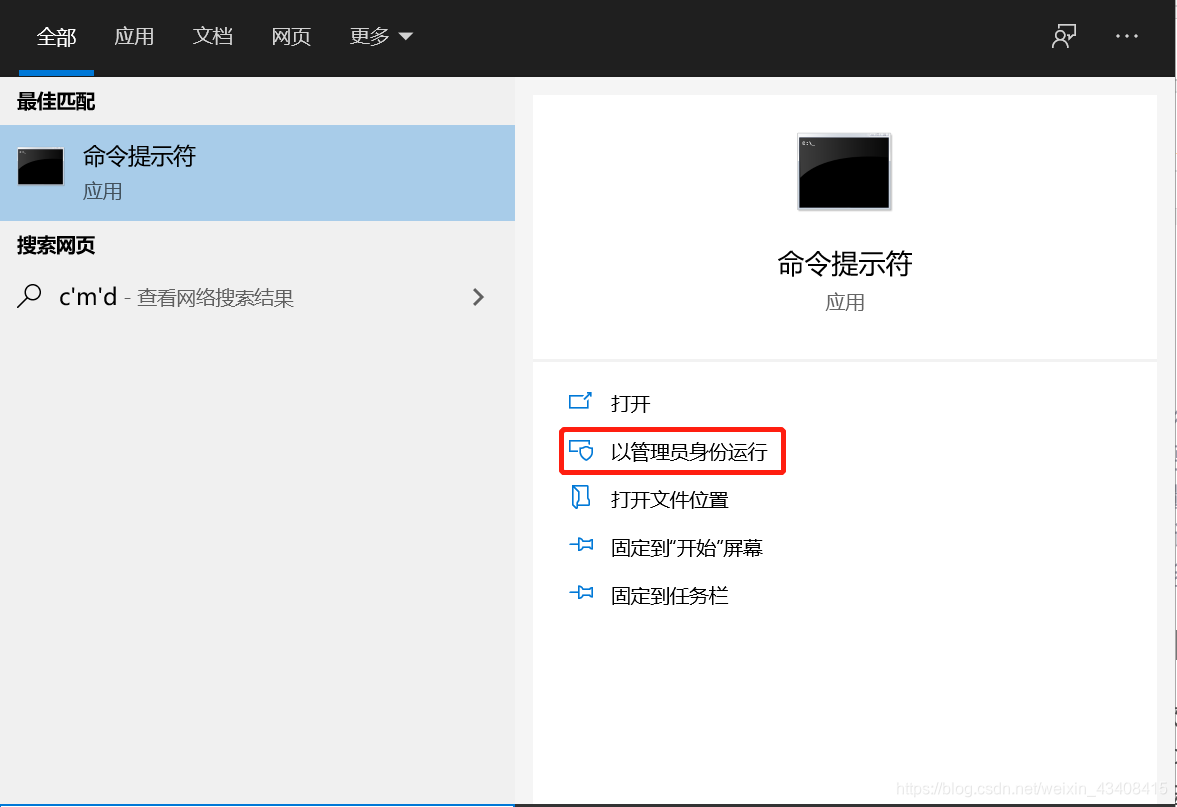Click the 打开 (Open) icon next to its label
Image resolution: width=1177 pixels, height=807 pixels.
point(581,402)
